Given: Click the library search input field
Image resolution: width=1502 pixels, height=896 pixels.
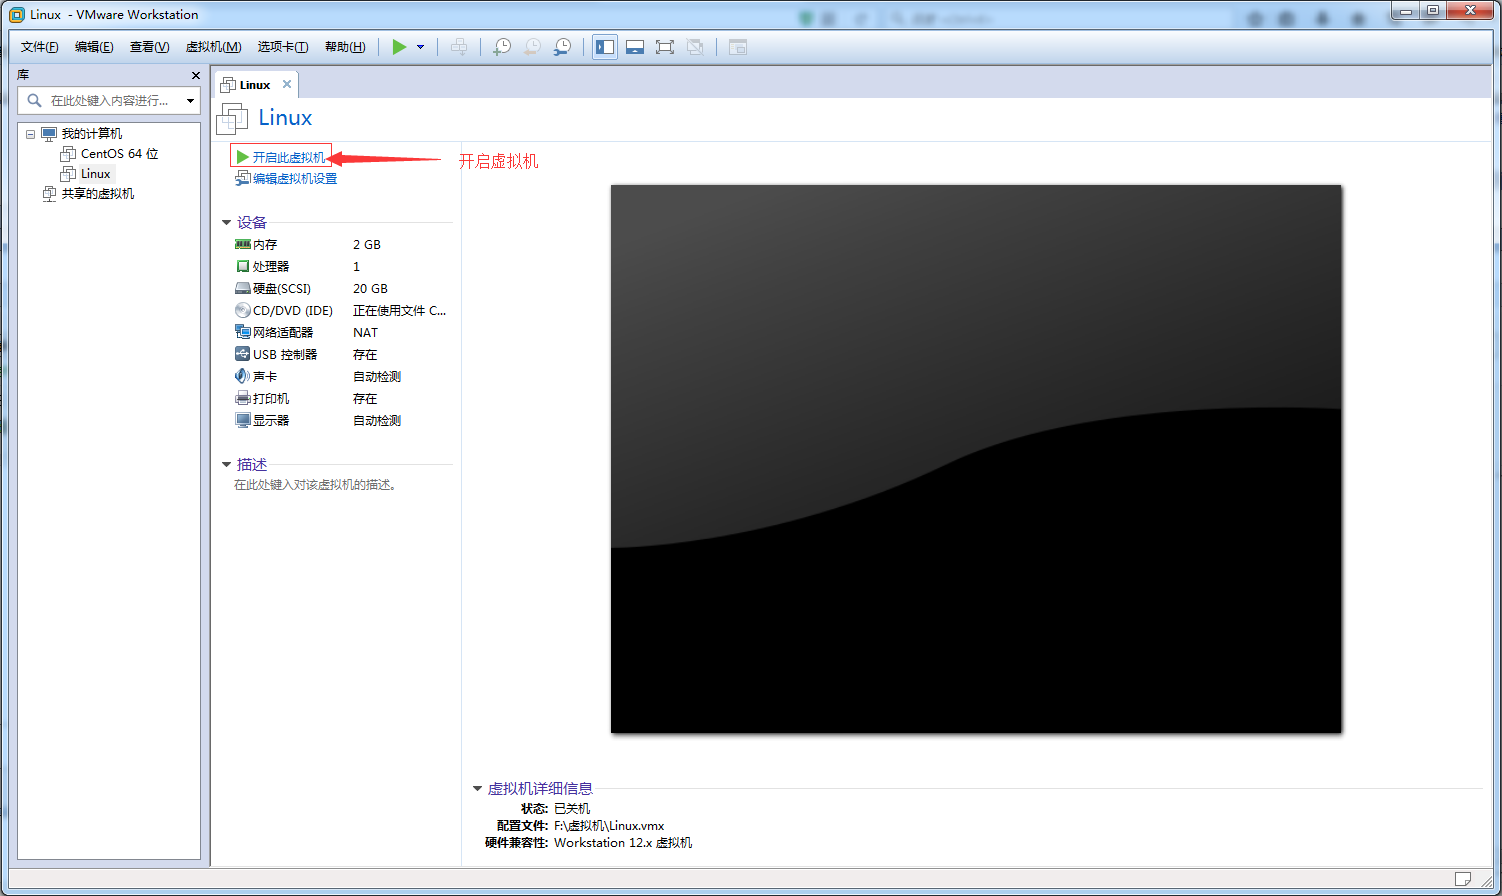Looking at the screenshot, I should click(x=110, y=100).
